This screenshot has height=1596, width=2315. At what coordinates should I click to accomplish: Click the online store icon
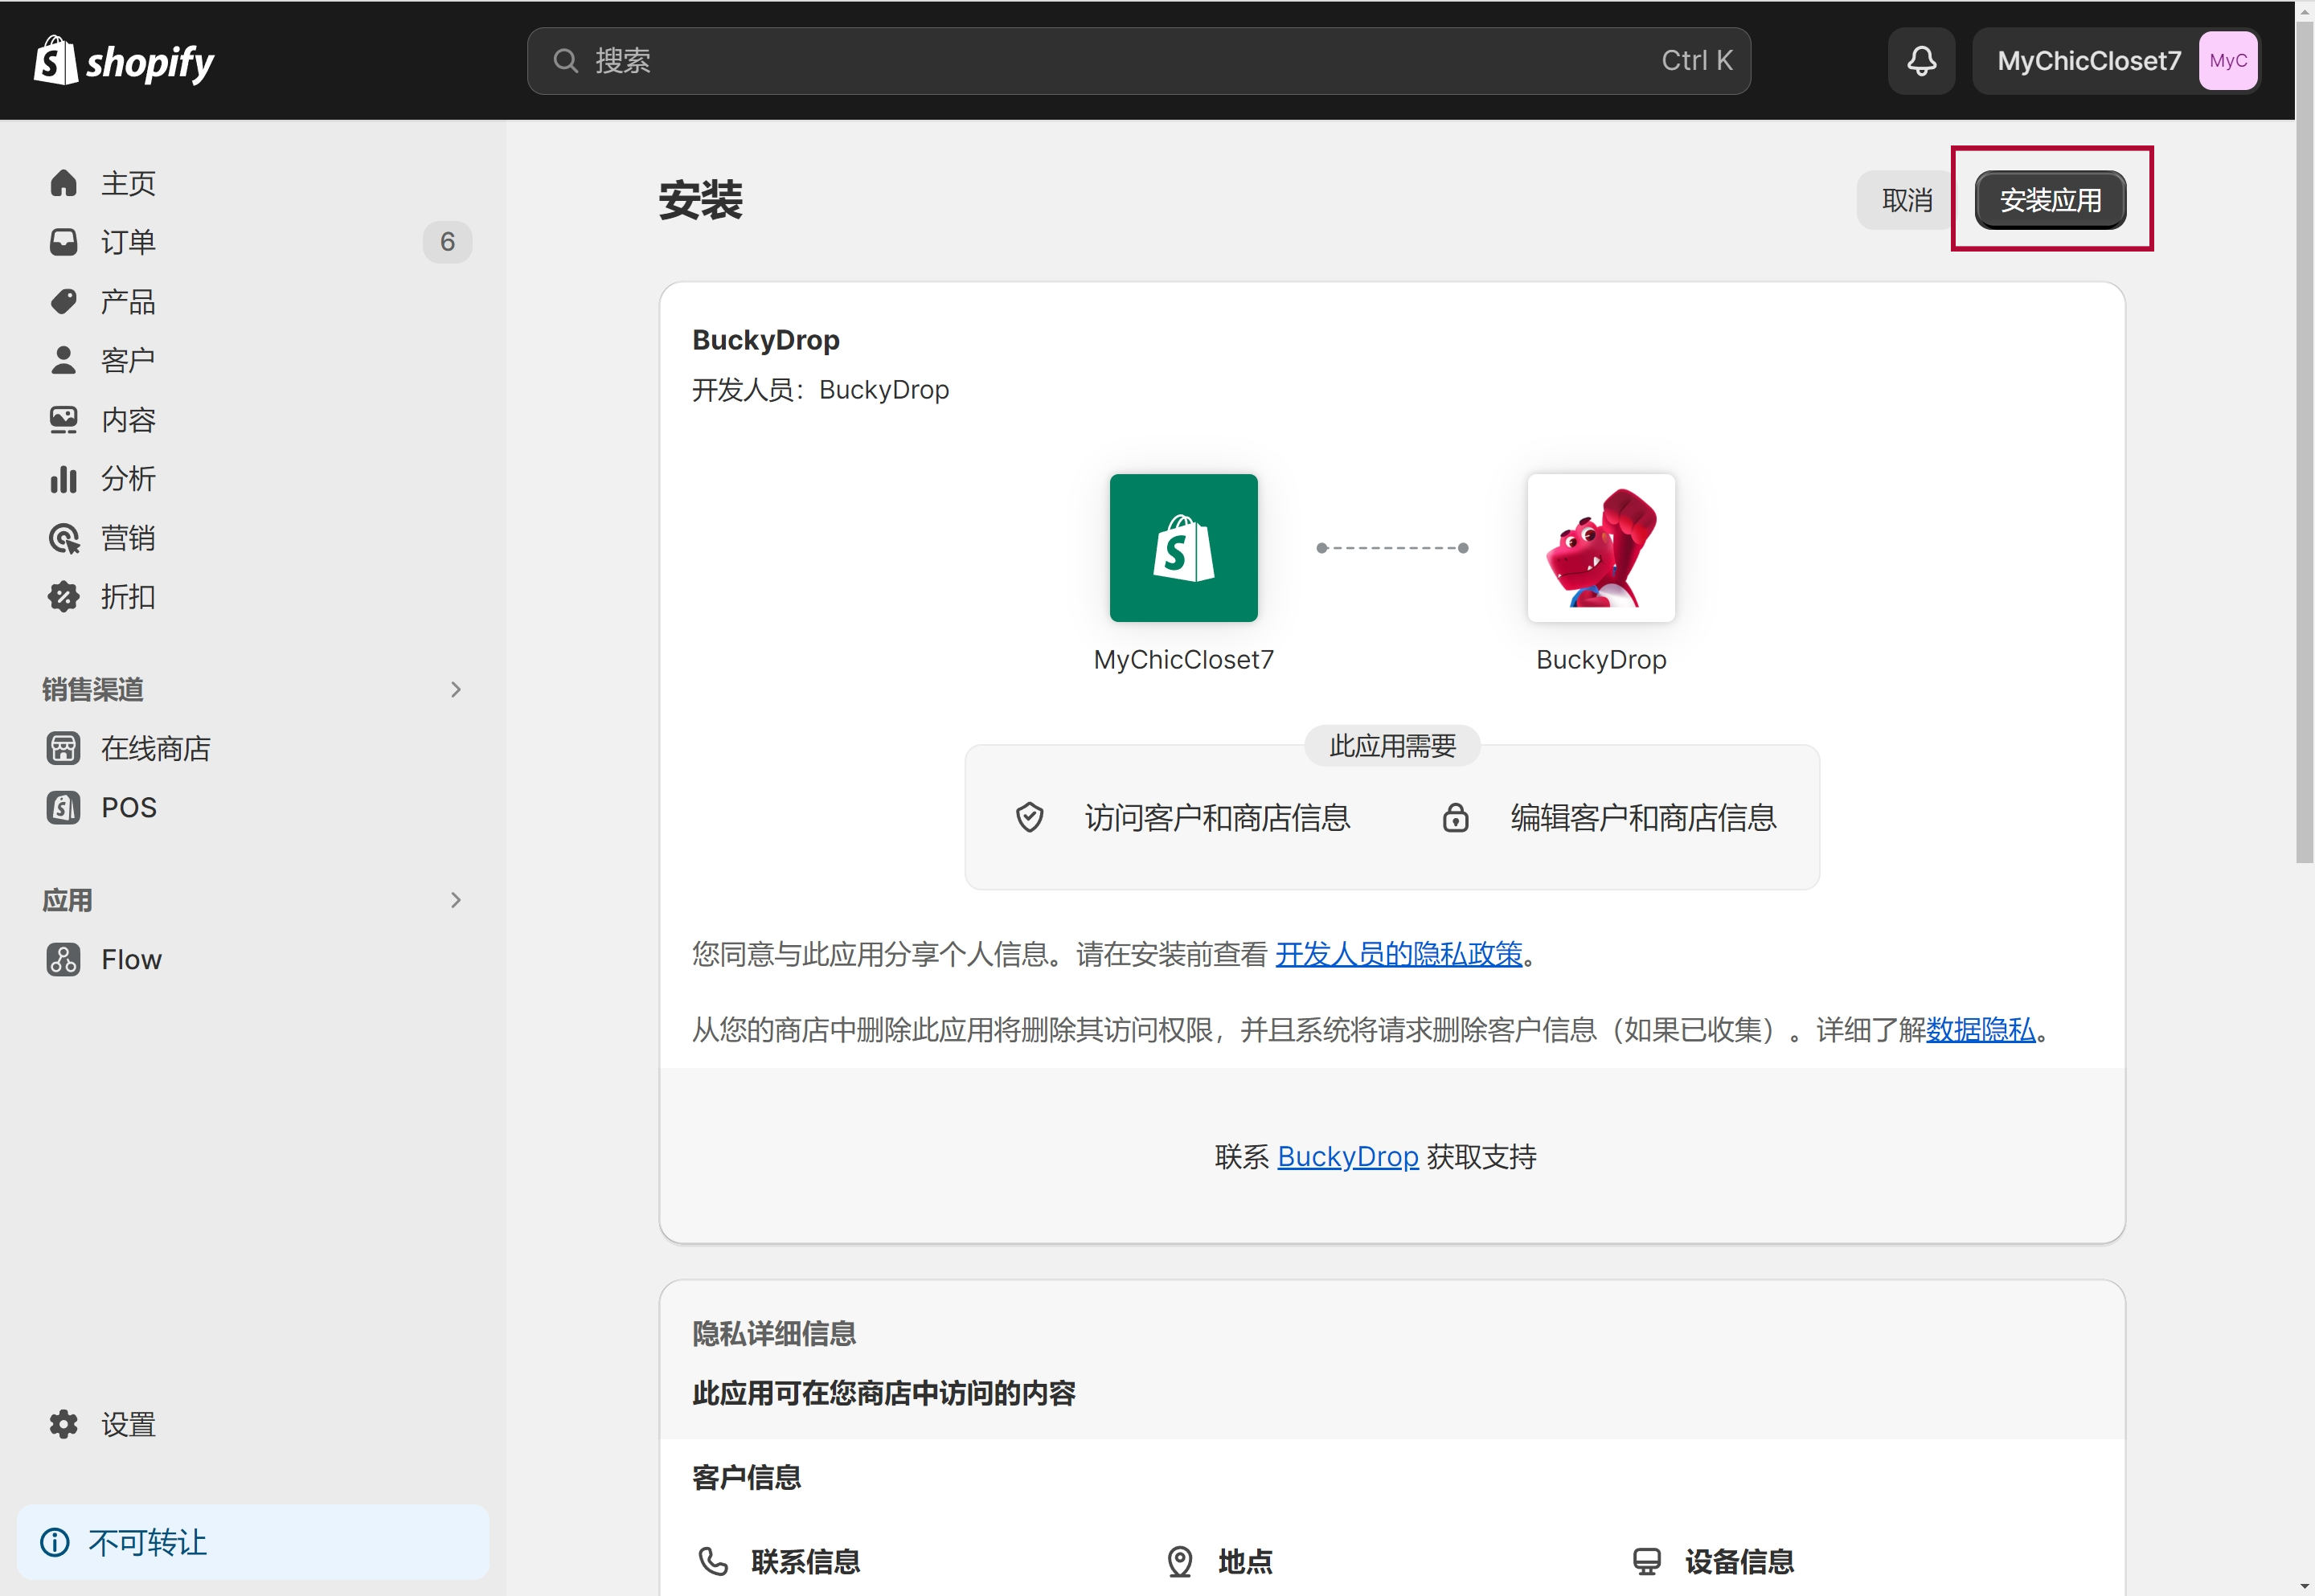tap(64, 748)
